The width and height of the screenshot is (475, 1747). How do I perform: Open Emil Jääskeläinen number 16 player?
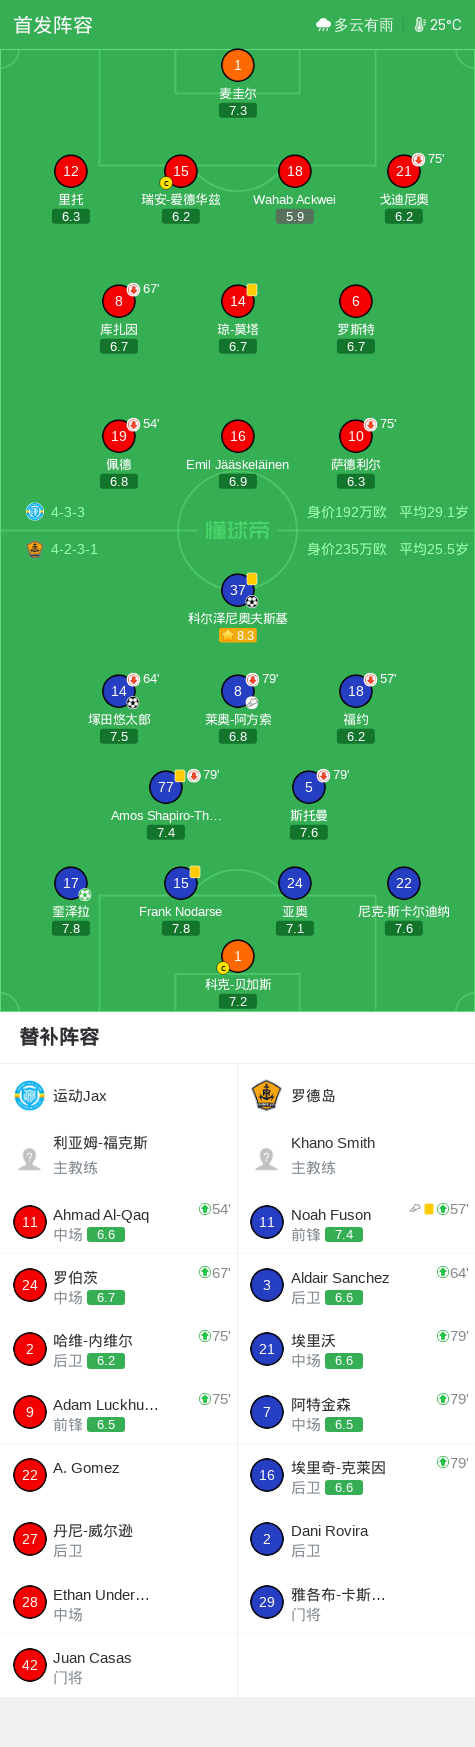(x=238, y=436)
